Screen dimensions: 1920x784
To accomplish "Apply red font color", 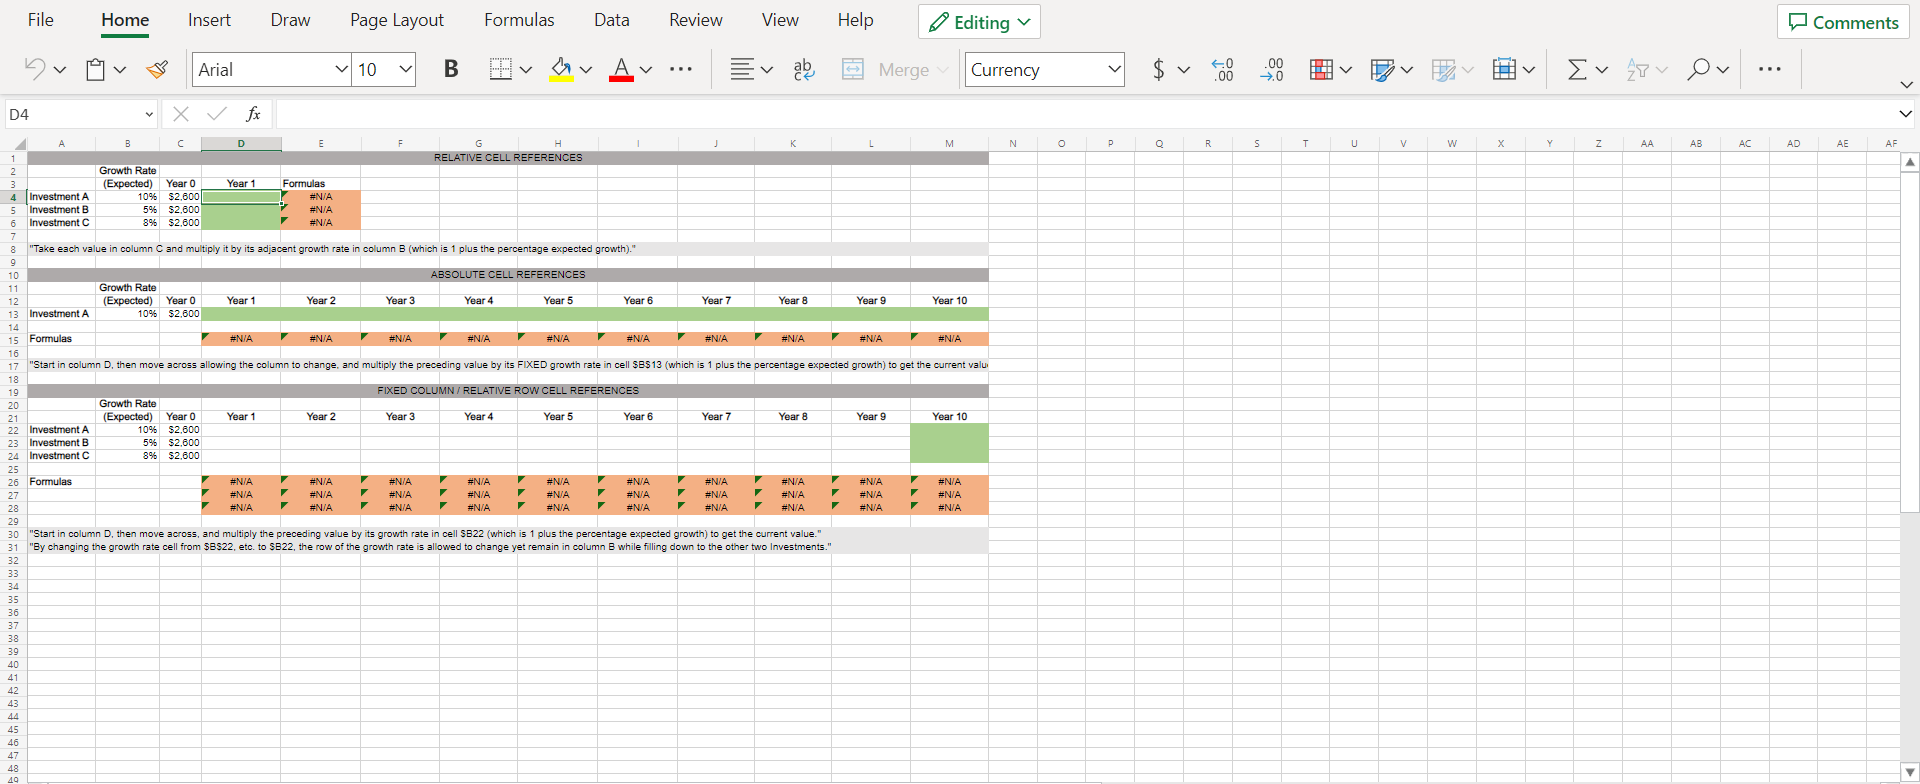I will [621, 69].
